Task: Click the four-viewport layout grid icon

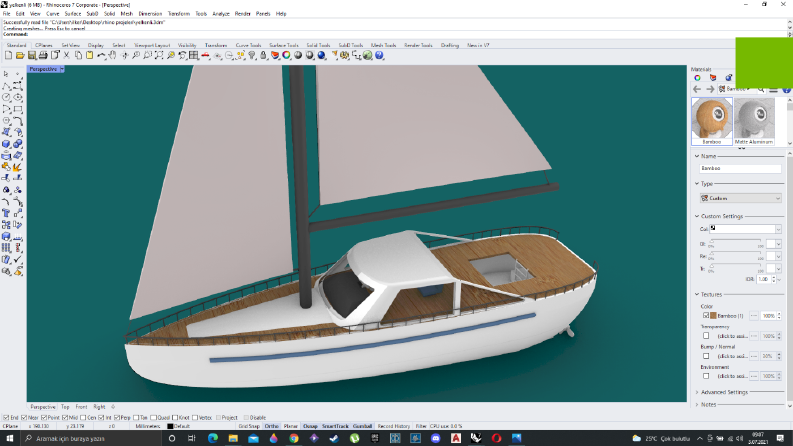Action: [x=194, y=55]
